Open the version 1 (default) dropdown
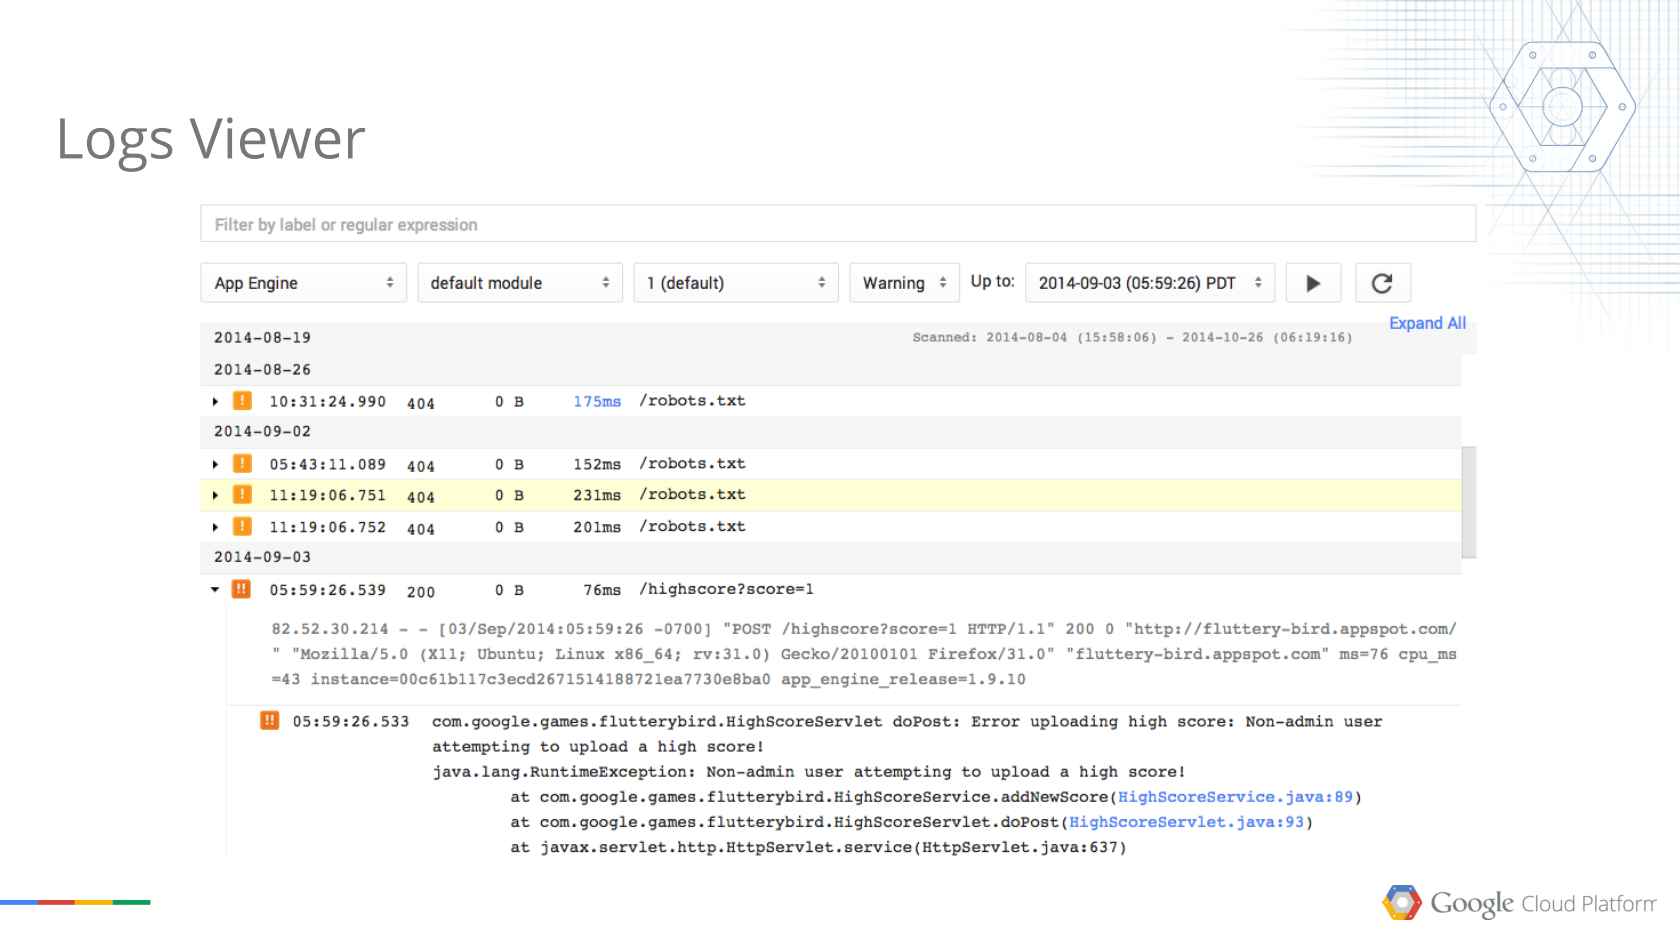Viewport: 1680px width, 945px height. click(x=735, y=283)
